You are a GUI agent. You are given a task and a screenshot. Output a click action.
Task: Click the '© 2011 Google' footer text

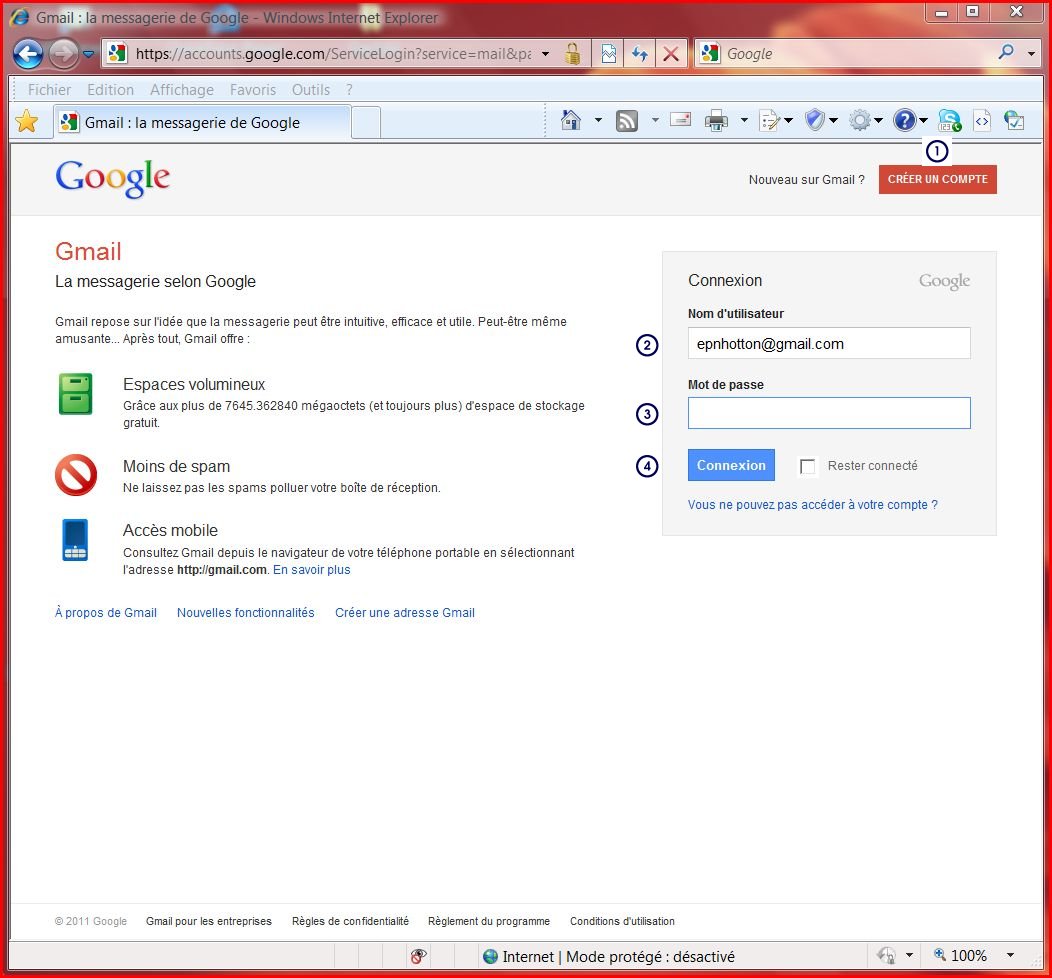pyautogui.click(x=91, y=921)
